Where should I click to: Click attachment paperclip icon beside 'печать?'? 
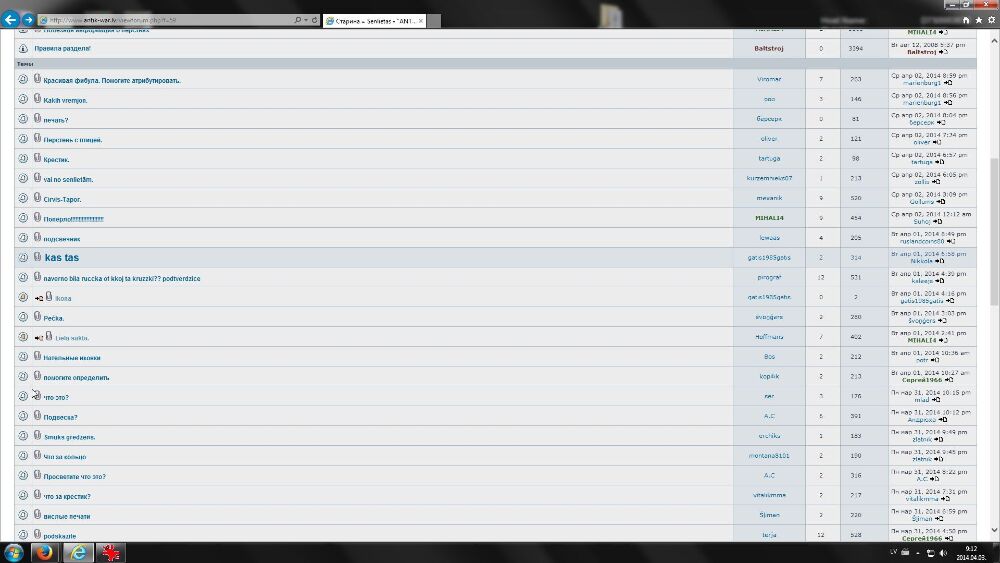point(38,119)
